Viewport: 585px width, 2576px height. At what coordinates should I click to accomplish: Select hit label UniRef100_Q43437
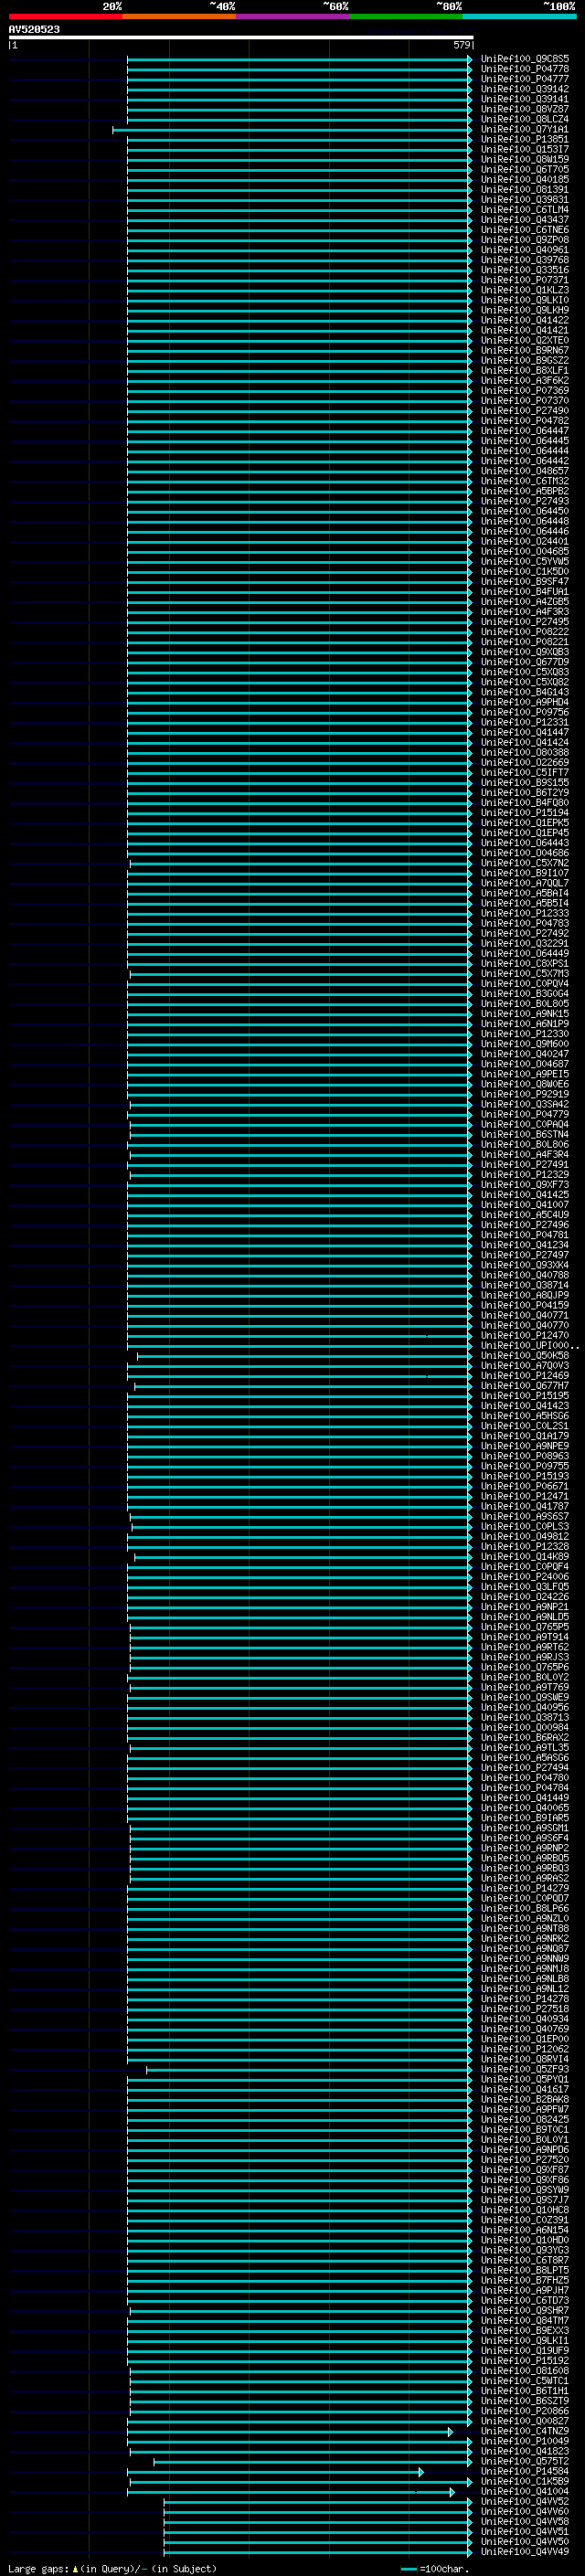click(524, 220)
